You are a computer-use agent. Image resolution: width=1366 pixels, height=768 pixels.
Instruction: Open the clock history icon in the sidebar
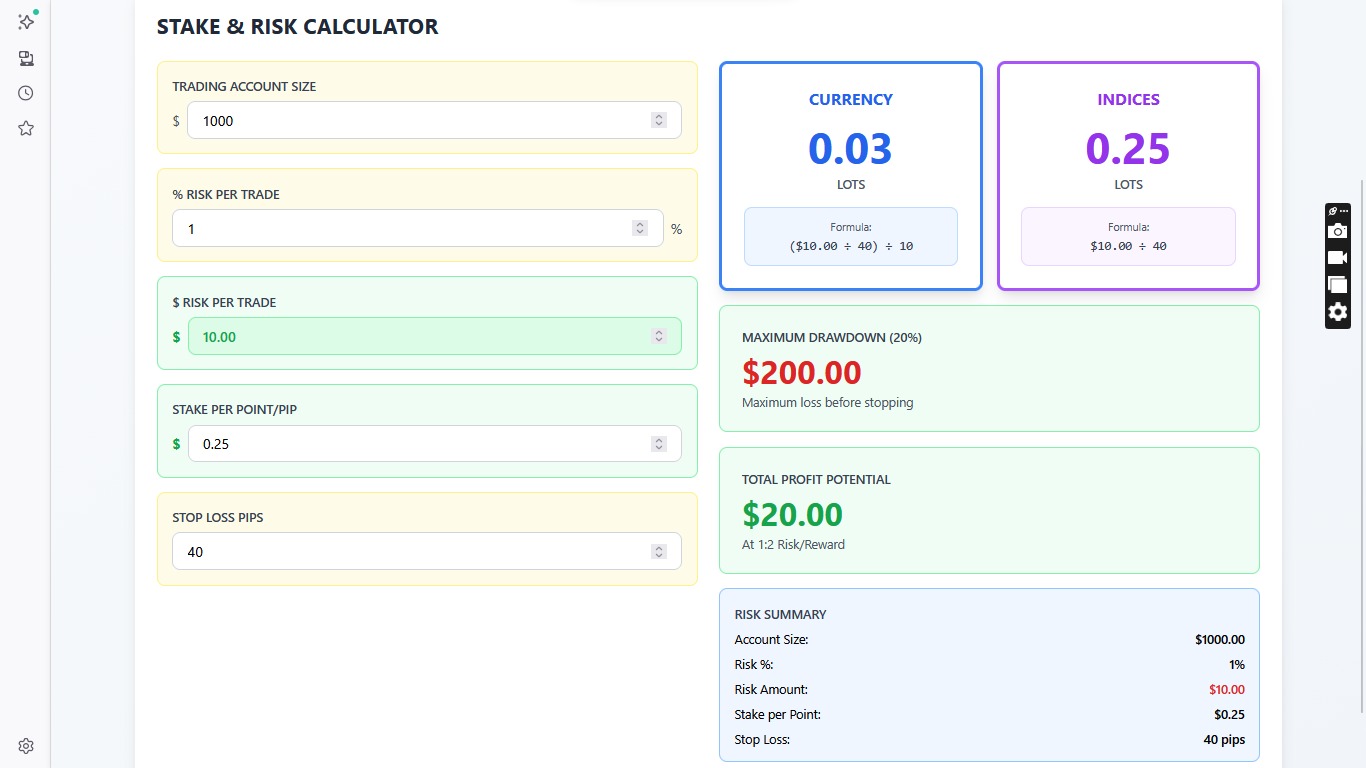coord(26,93)
